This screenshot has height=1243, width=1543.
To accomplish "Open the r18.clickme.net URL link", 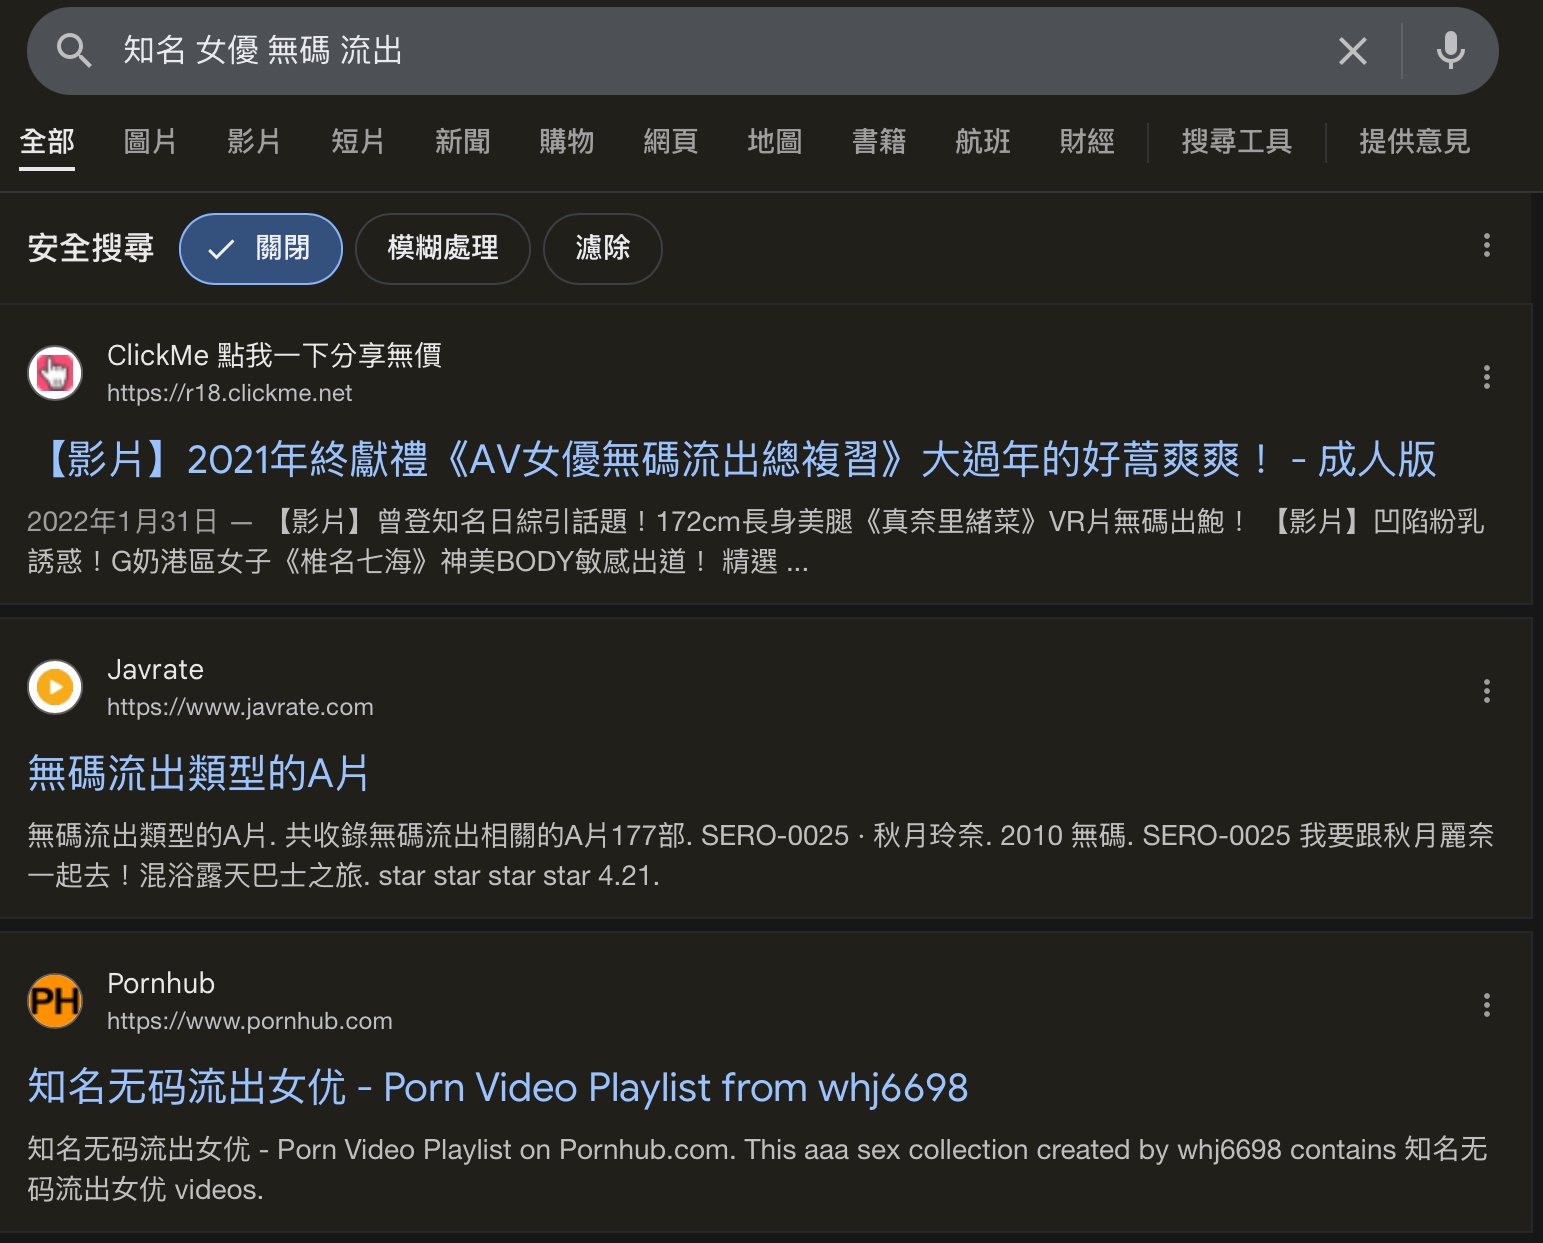I will tap(229, 393).
